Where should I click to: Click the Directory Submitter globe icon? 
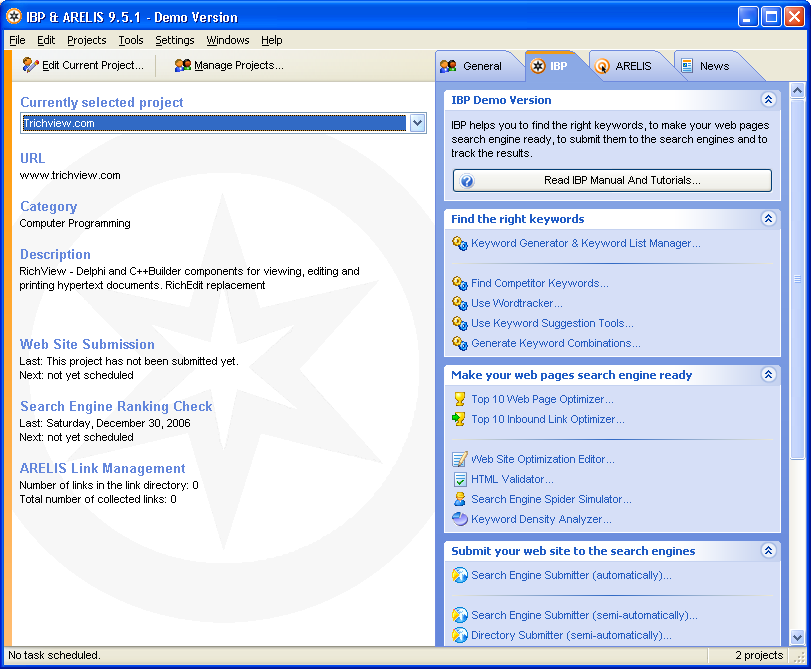pyautogui.click(x=459, y=635)
